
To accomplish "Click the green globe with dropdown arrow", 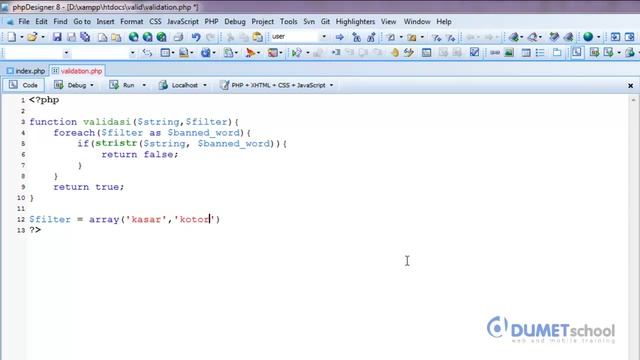I will 588,37.
